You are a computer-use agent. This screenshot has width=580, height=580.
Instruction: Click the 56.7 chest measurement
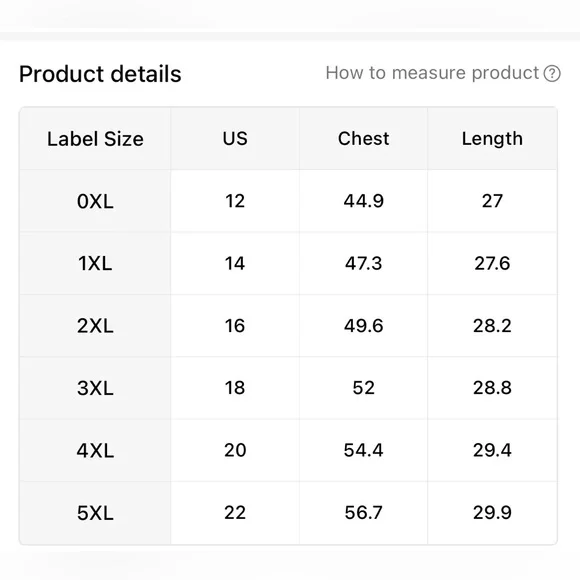[x=363, y=513]
